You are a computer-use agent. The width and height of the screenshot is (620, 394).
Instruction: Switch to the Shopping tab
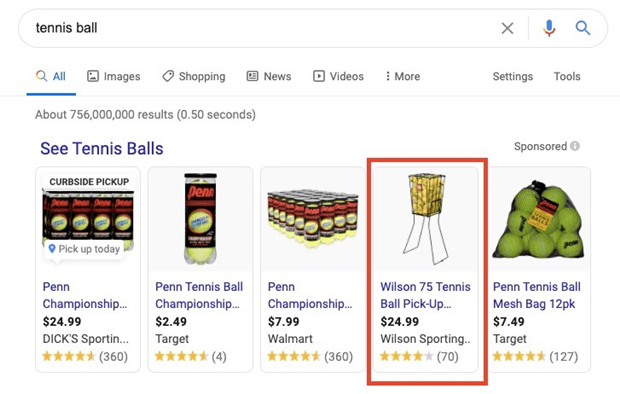tap(194, 76)
